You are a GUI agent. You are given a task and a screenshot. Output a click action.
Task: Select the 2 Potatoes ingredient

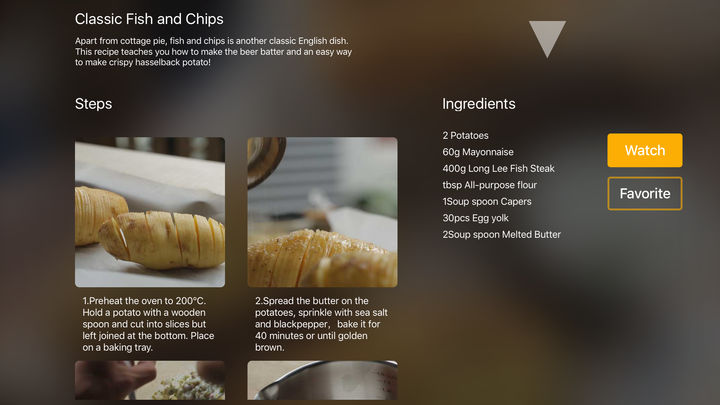tap(466, 135)
